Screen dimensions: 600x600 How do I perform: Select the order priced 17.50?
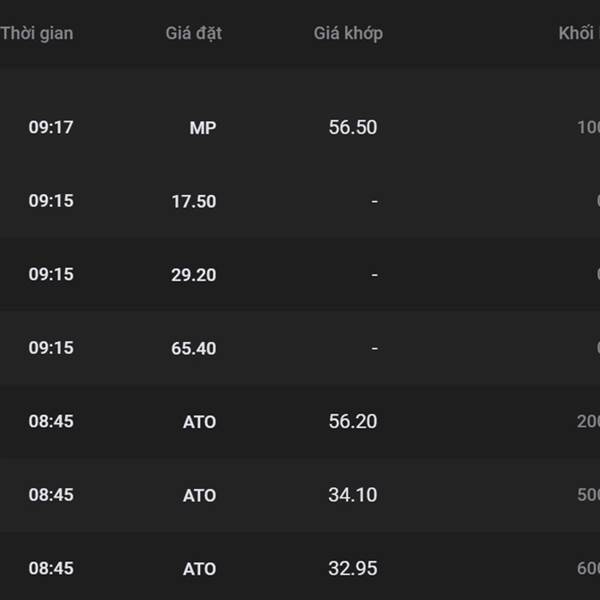(300, 201)
